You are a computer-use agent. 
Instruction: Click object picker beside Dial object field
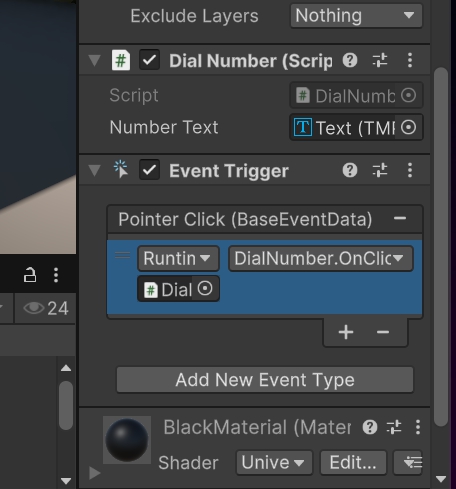tap(205, 288)
